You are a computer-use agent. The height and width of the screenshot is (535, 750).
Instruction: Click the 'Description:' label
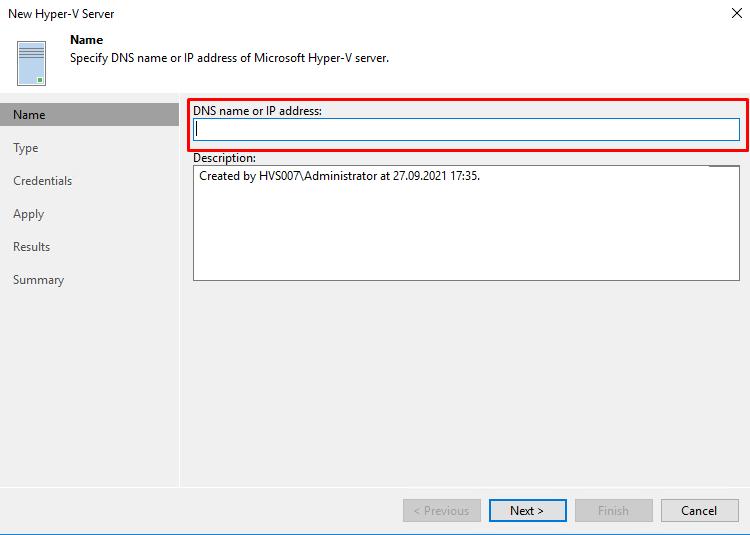click(x=224, y=158)
